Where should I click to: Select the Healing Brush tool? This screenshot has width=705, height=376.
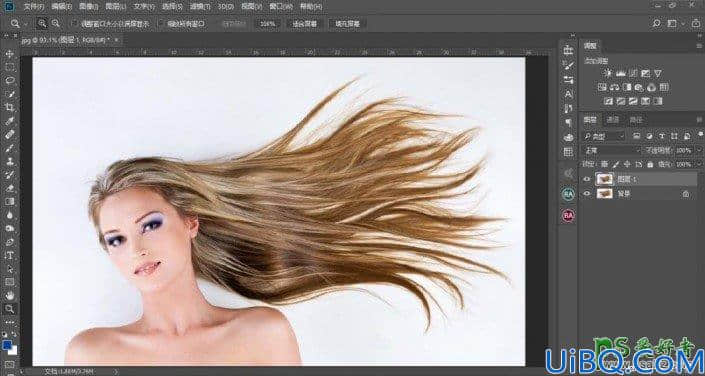(x=9, y=134)
